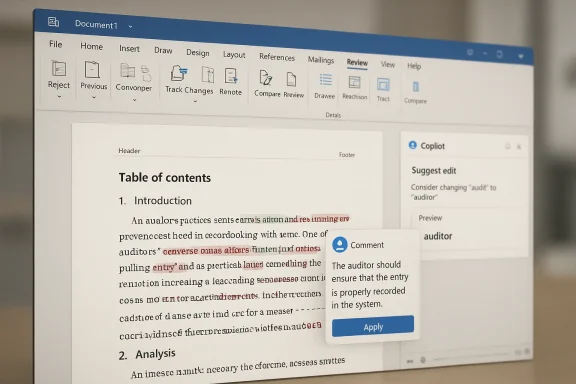Click the comment text about the auditor
Viewport: 576px width, 384px height.
click(370, 284)
